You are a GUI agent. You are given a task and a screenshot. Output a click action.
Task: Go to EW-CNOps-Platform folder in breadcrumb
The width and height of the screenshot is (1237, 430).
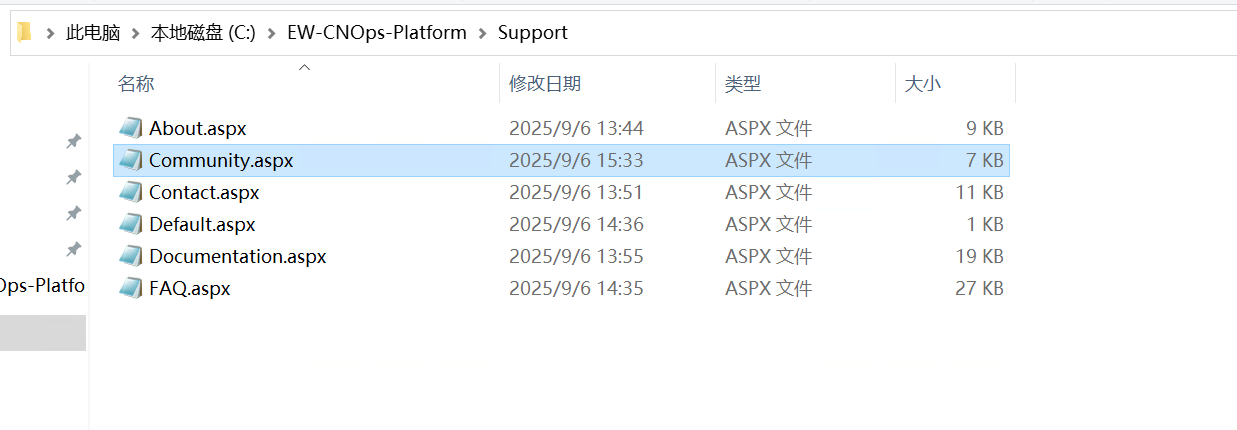coord(376,33)
